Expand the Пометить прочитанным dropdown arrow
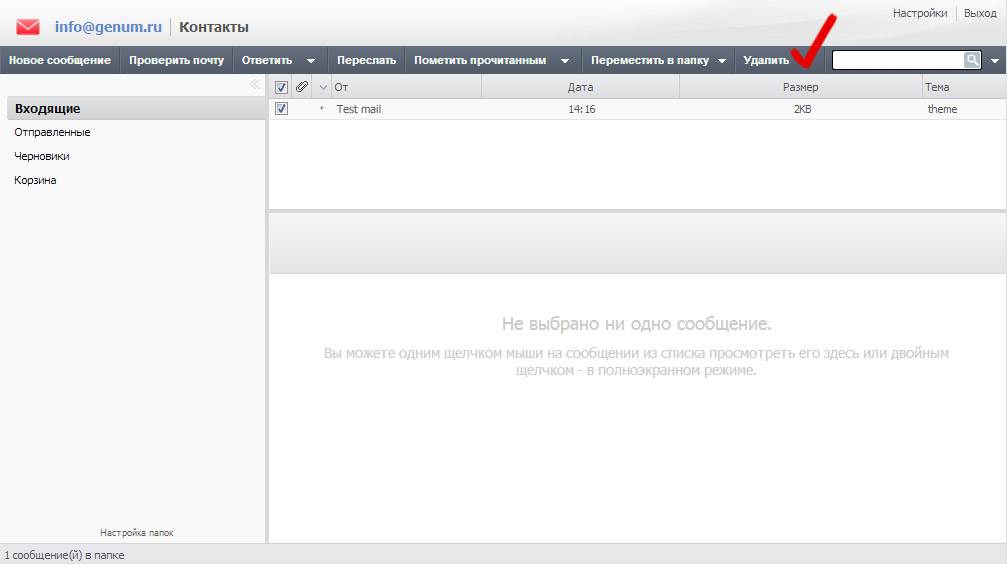This screenshot has height=564, width=1007. coord(565,61)
